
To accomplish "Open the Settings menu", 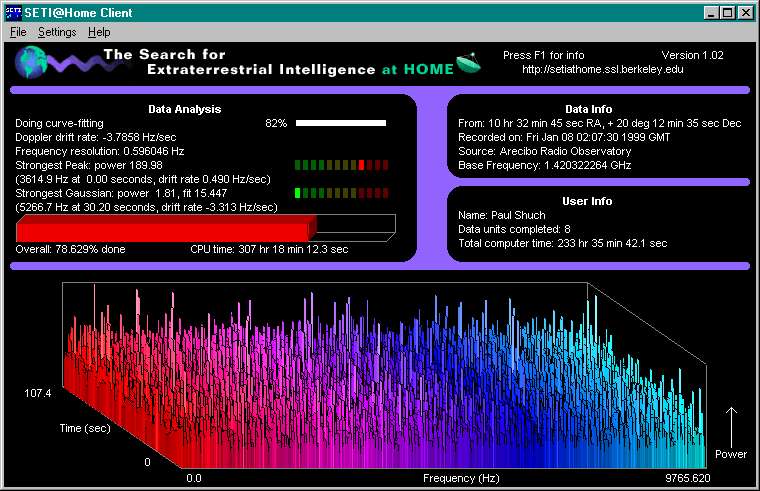I will click(57, 32).
